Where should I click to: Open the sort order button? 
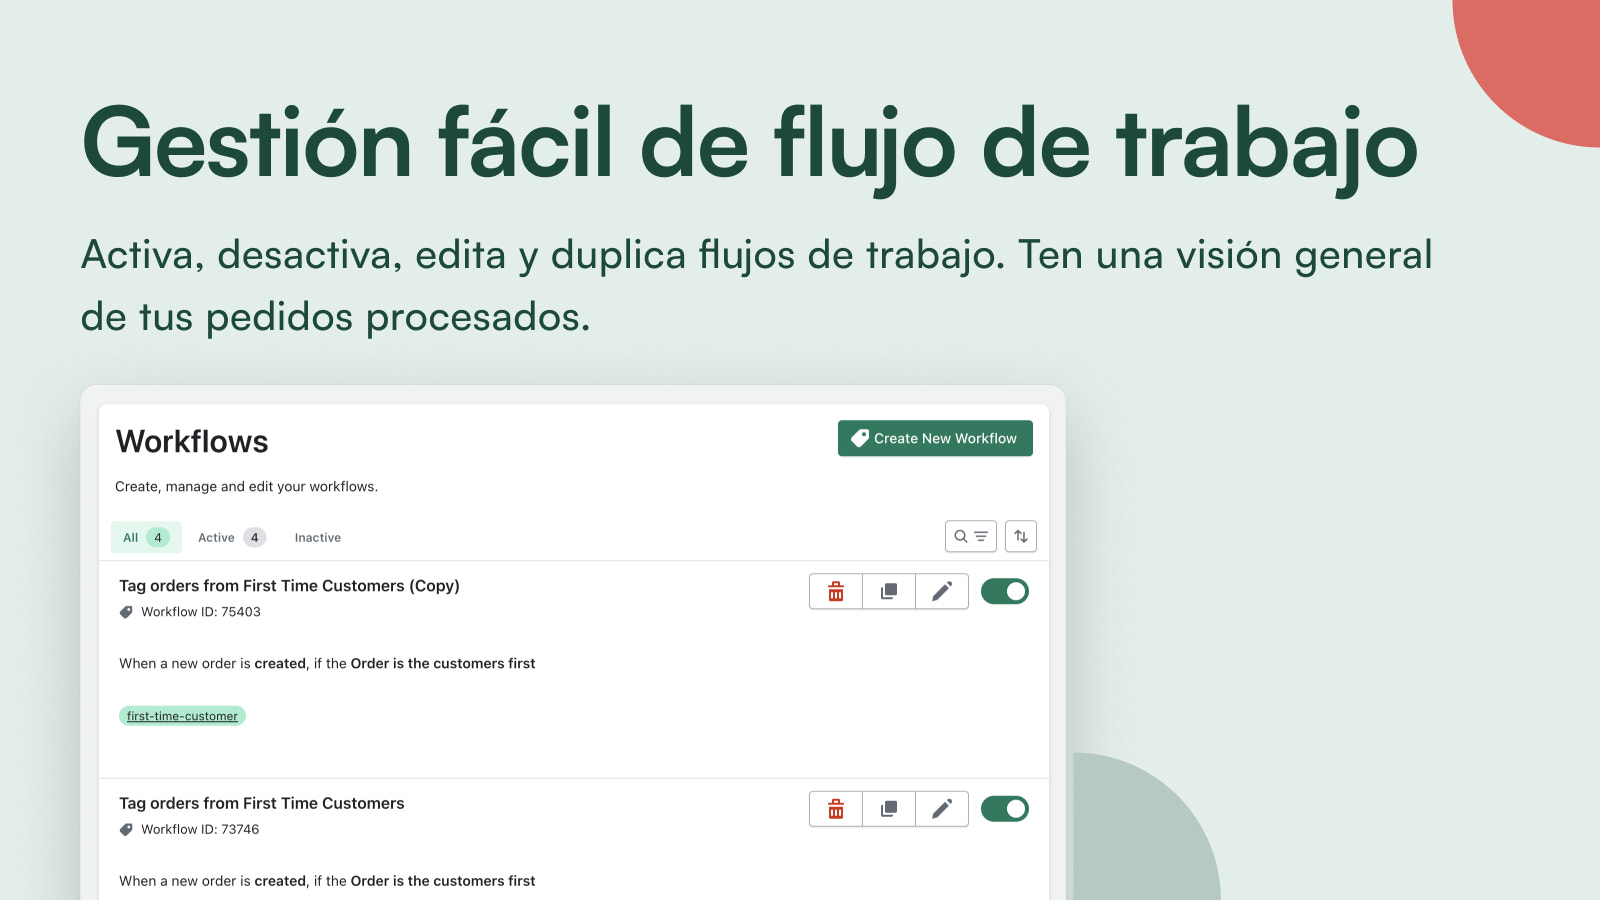click(x=1021, y=536)
